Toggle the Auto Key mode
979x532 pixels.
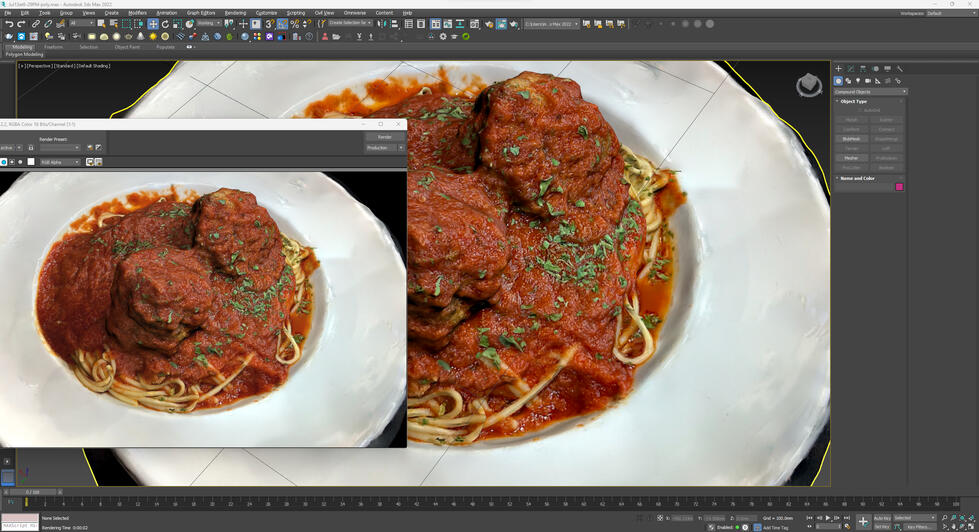coord(882,518)
